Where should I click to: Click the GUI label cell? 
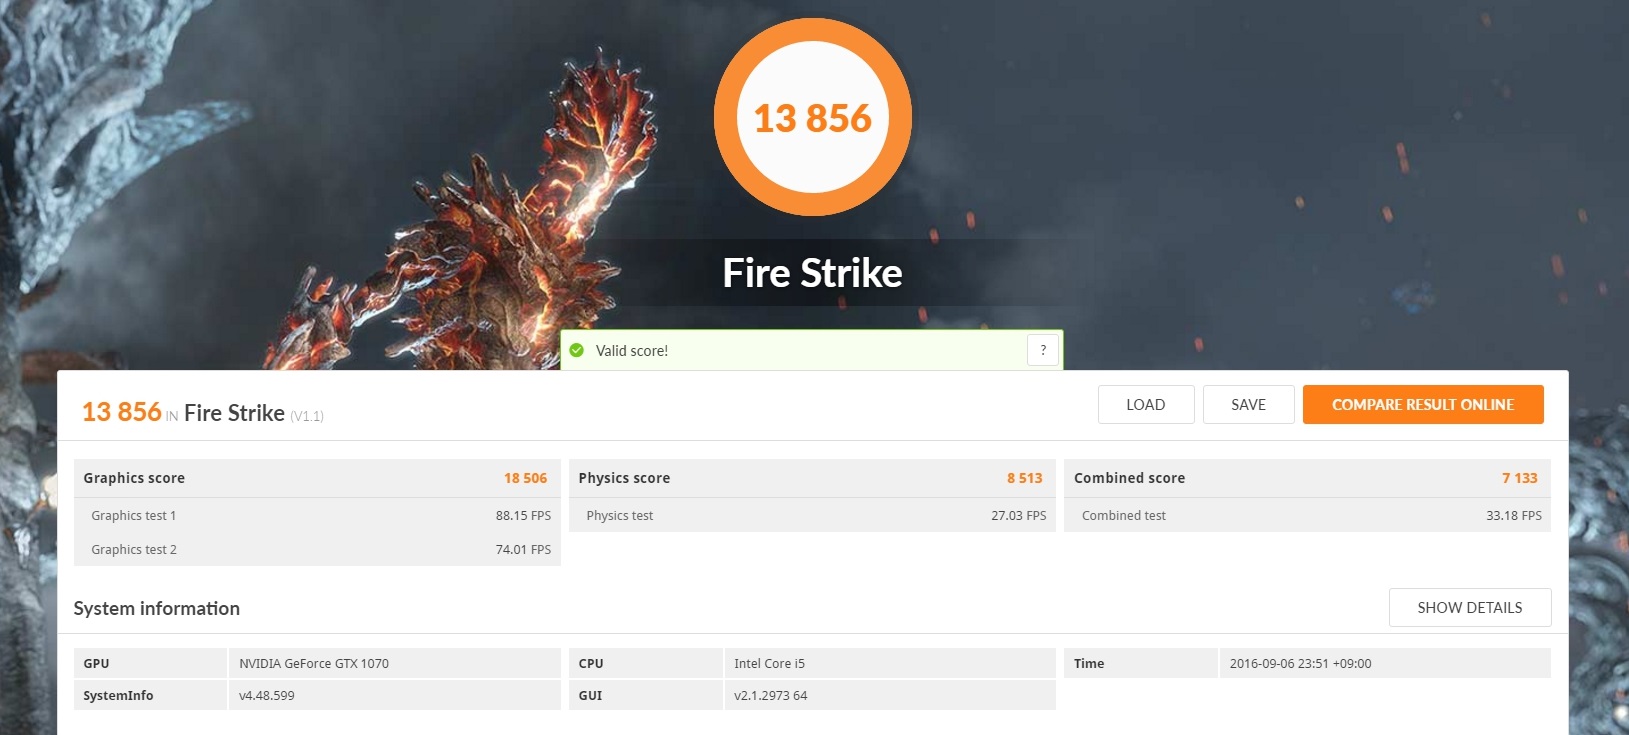coord(645,695)
